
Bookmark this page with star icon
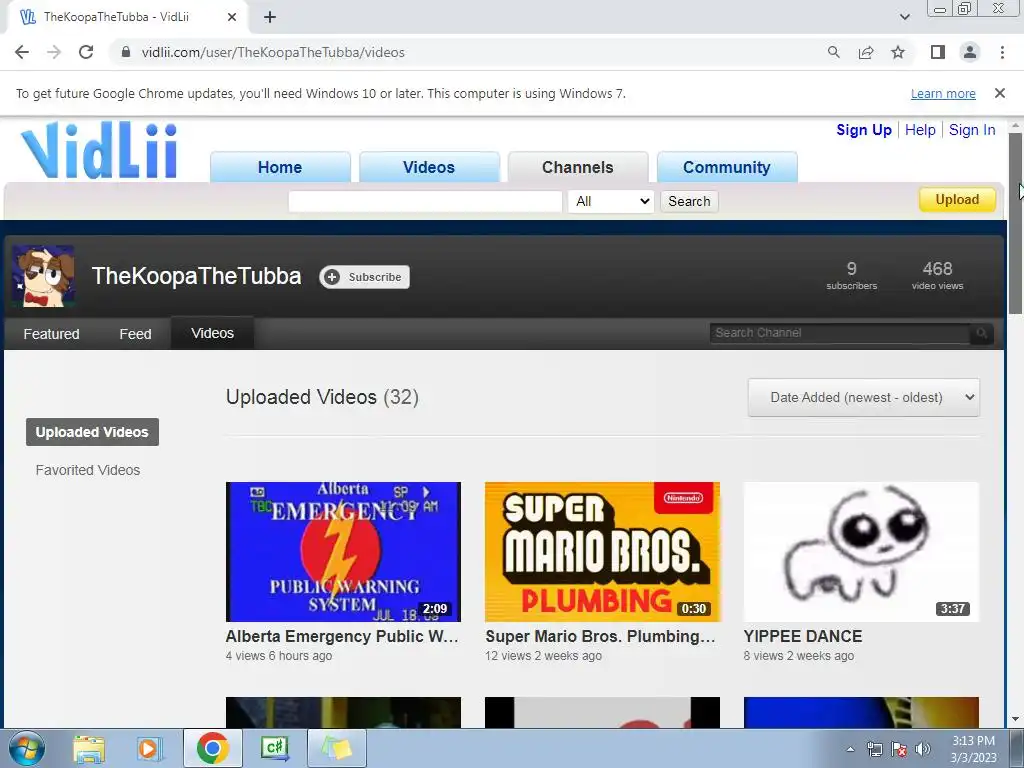(898, 52)
